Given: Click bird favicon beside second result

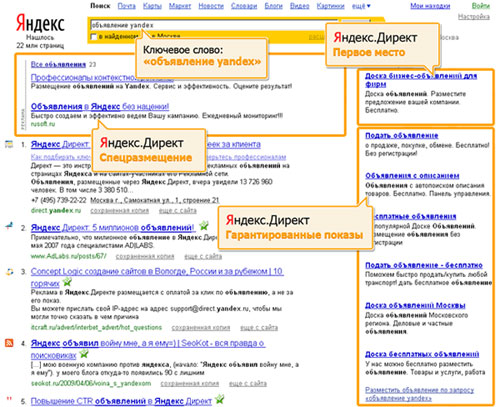Looking at the screenshot, I should pos(9,226).
